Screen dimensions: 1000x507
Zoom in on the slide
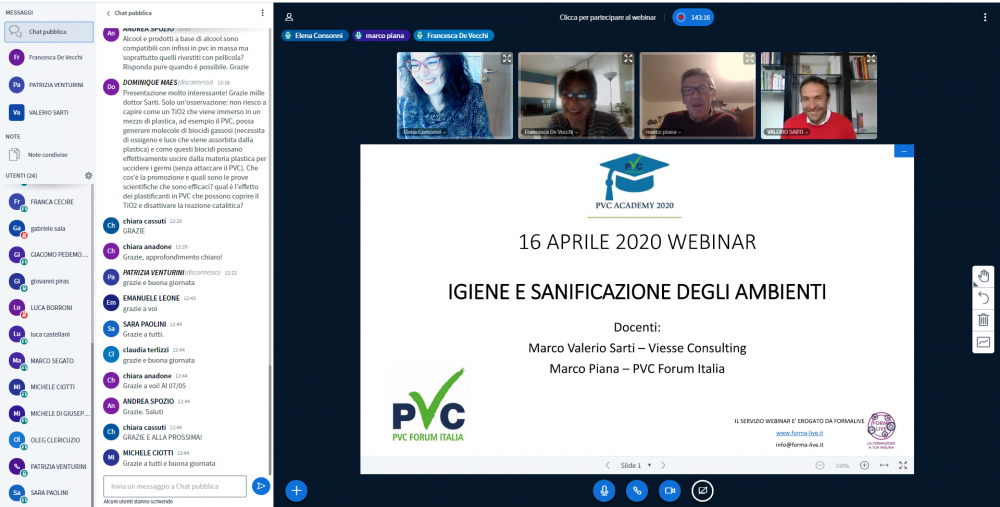pyautogui.click(x=863, y=465)
